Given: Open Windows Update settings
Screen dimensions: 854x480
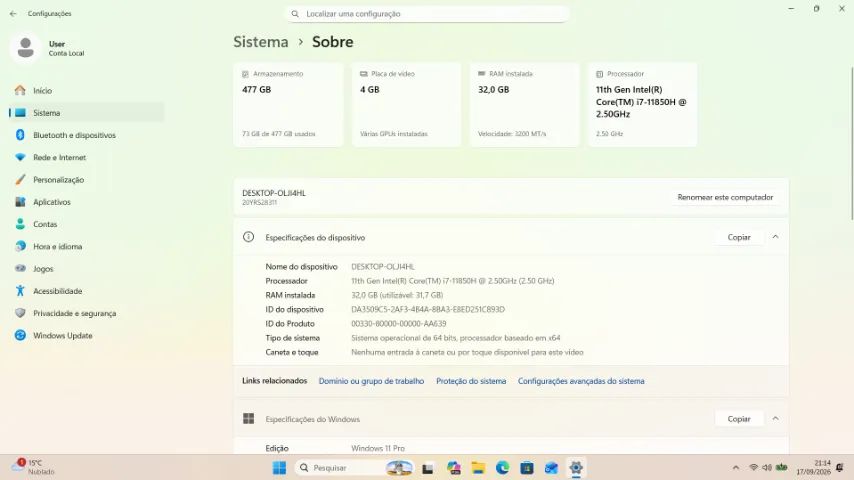Looking at the screenshot, I should [x=87, y=336].
